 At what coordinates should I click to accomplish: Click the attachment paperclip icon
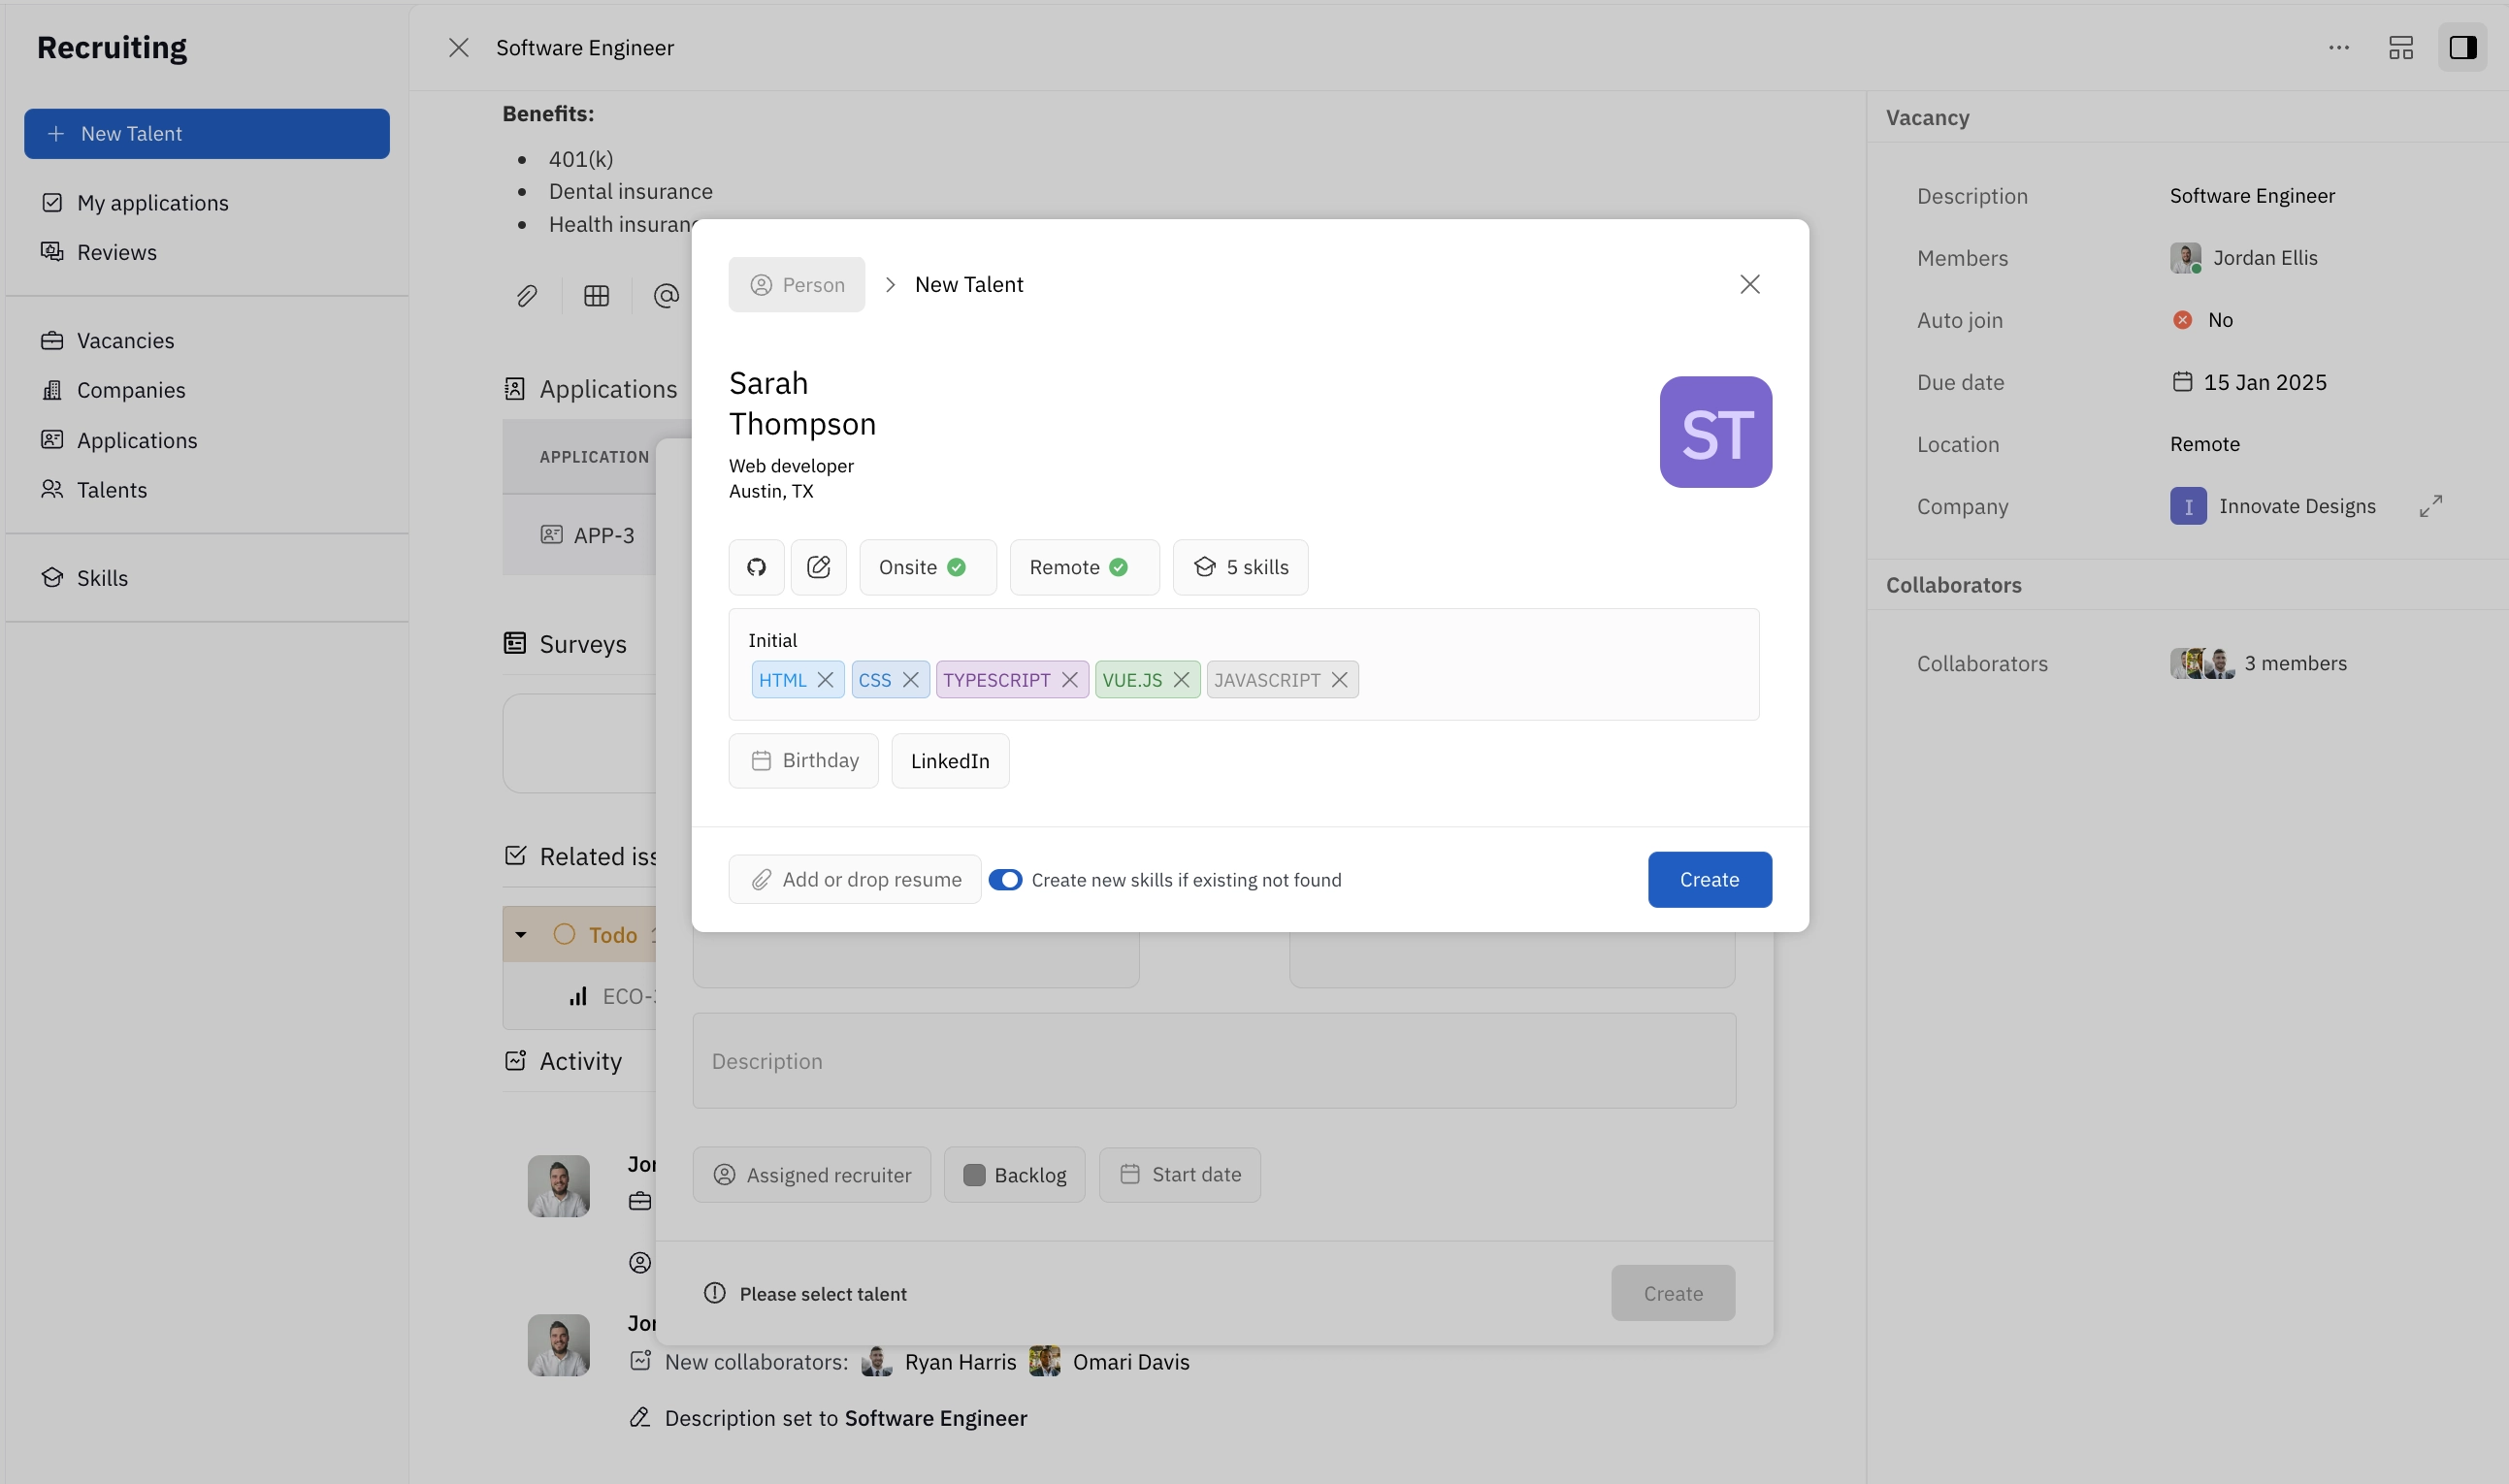pyautogui.click(x=527, y=296)
